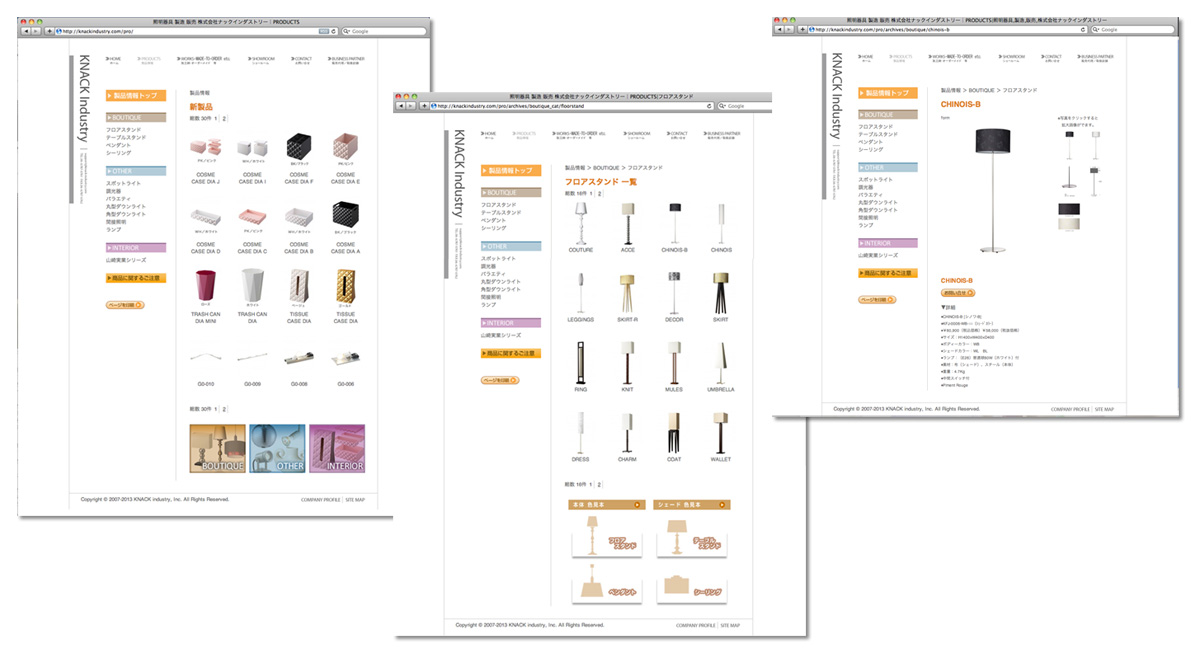Click the BOUTIQUE category banner image at bottom left
This screenshot has height=657, width=1200.
[217, 449]
